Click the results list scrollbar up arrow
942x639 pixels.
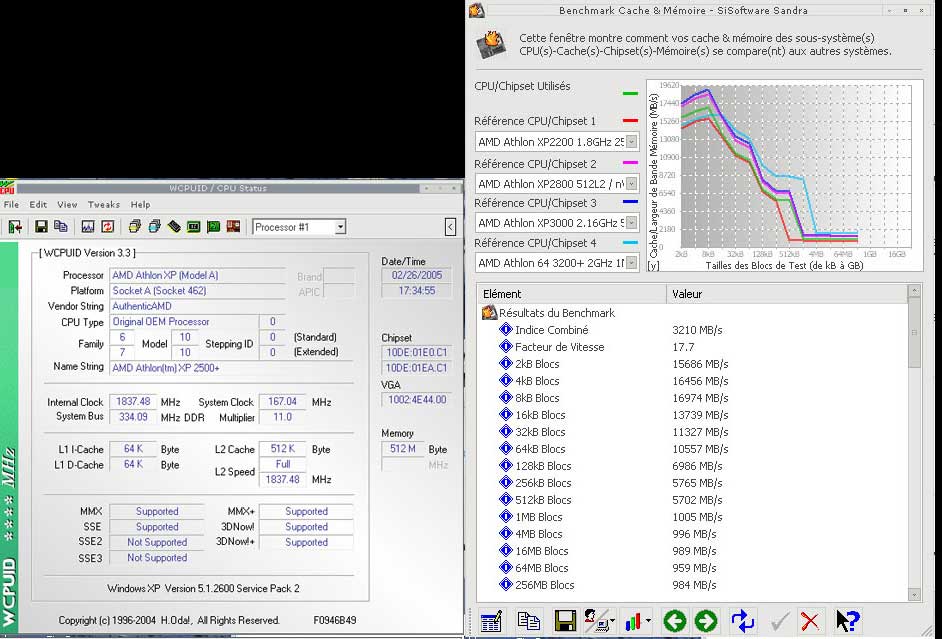point(914,291)
